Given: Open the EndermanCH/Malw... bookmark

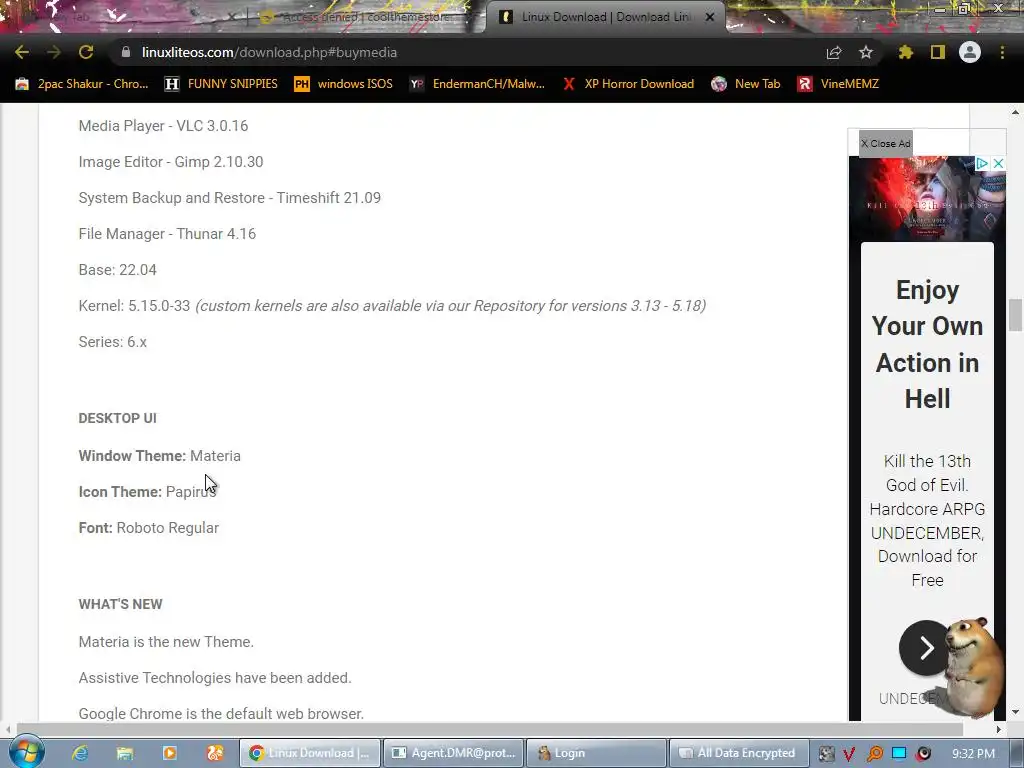Looking at the screenshot, I should pyautogui.click(x=477, y=84).
